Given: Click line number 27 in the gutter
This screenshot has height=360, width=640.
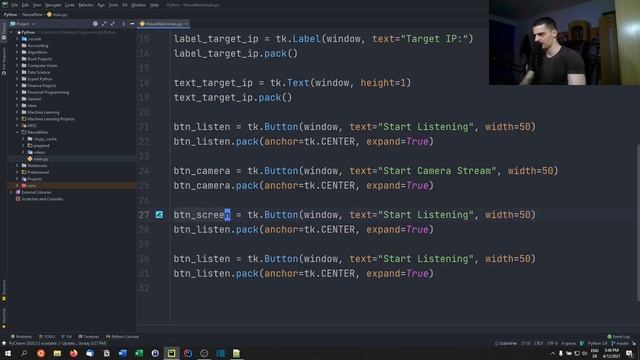Looking at the screenshot, I should [x=144, y=215].
